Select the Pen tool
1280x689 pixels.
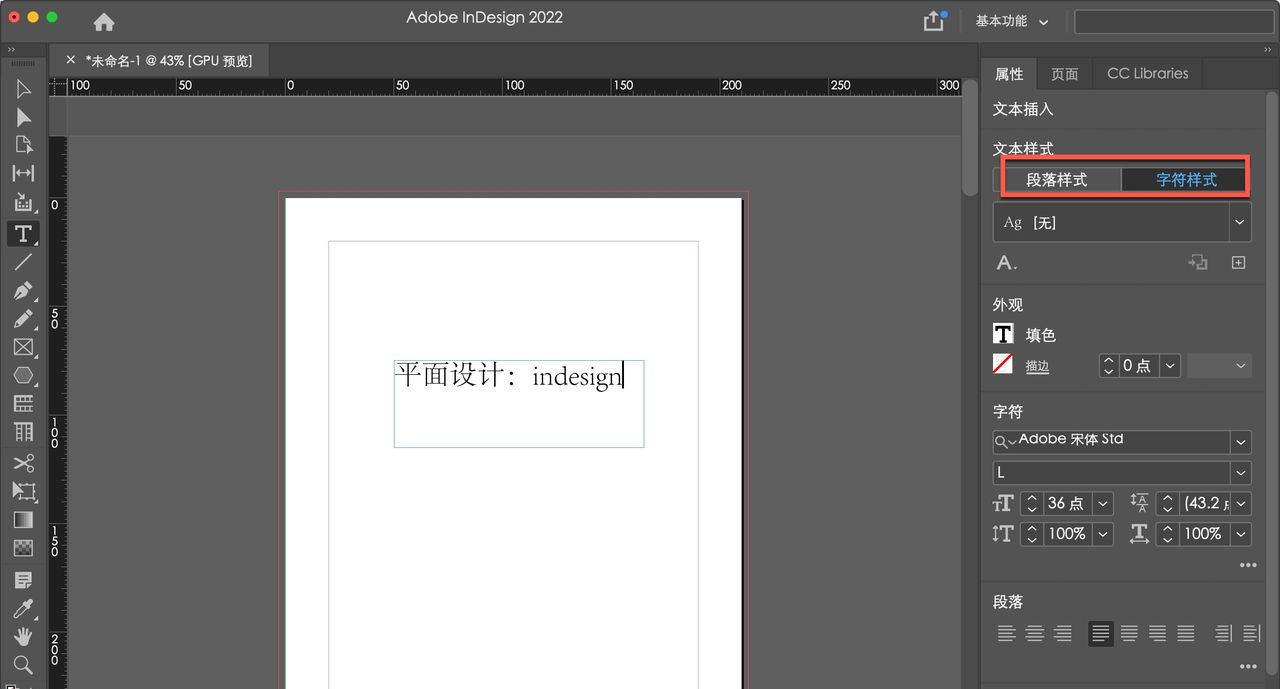pos(24,291)
